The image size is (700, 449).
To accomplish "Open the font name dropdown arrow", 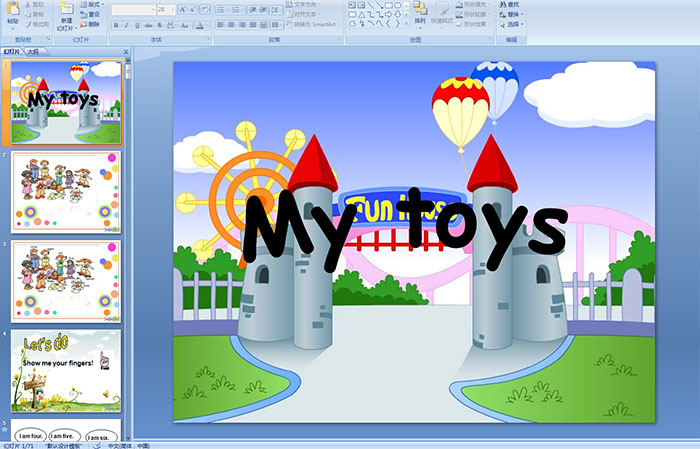I will tap(153, 9).
